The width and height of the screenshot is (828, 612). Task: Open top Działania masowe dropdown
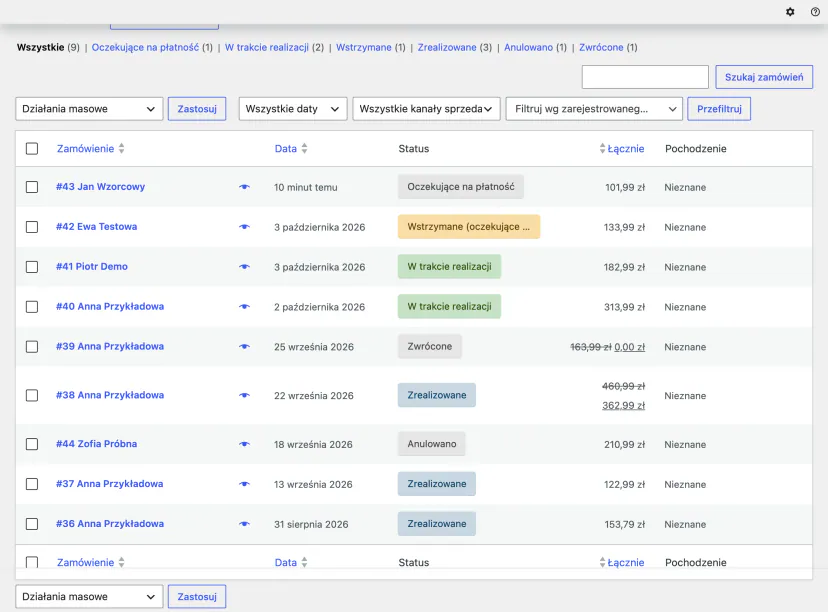(89, 109)
